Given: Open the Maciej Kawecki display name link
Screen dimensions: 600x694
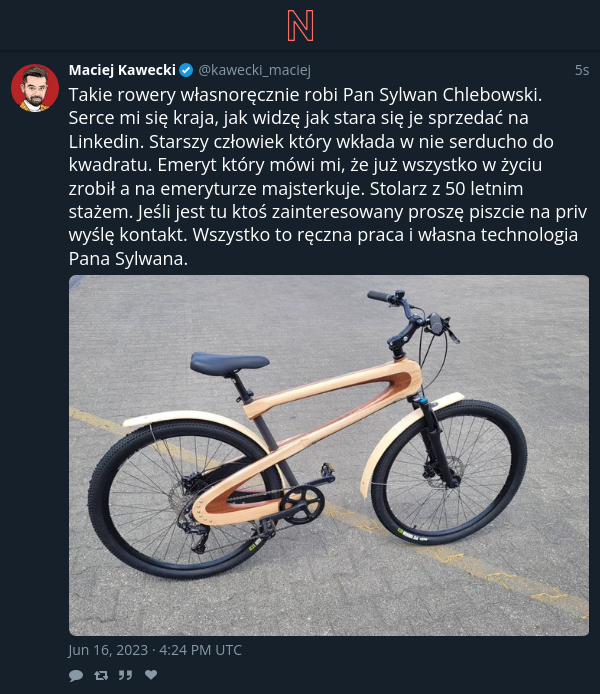Looking at the screenshot, I should [x=122, y=70].
